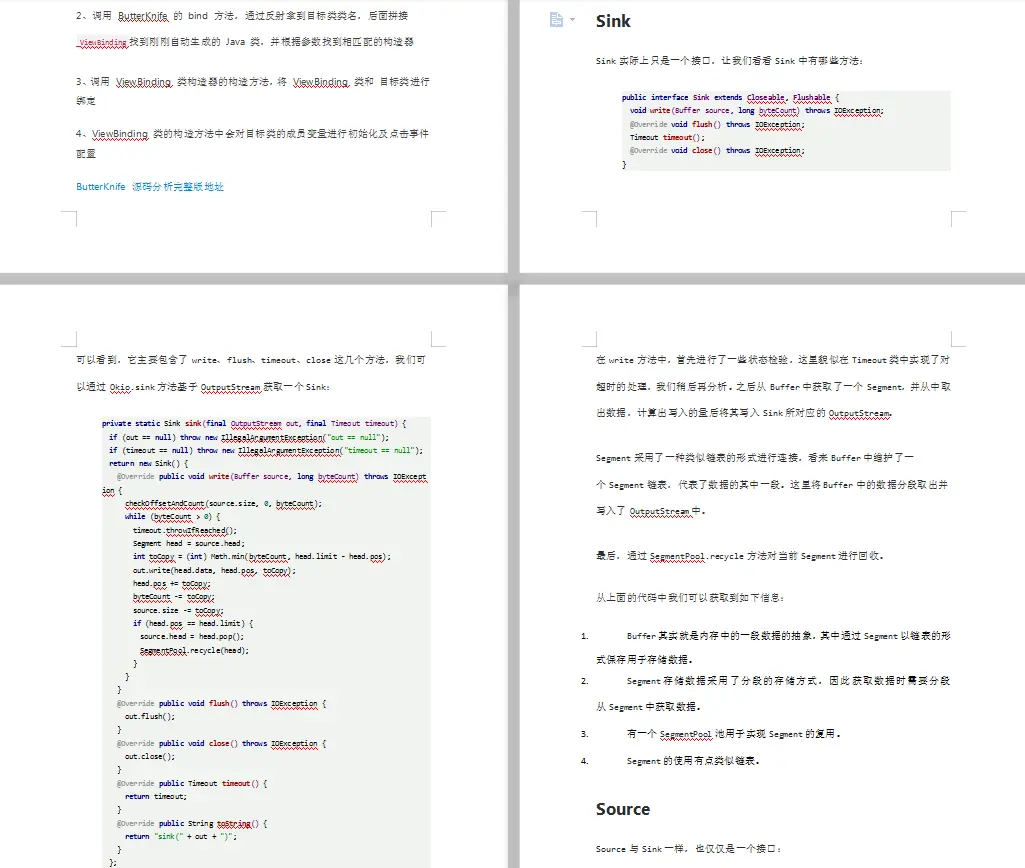Viewport: 1025px width, 868px height.
Task: Click the line "Segment head = source.head;"
Action: click(x=189, y=543)
